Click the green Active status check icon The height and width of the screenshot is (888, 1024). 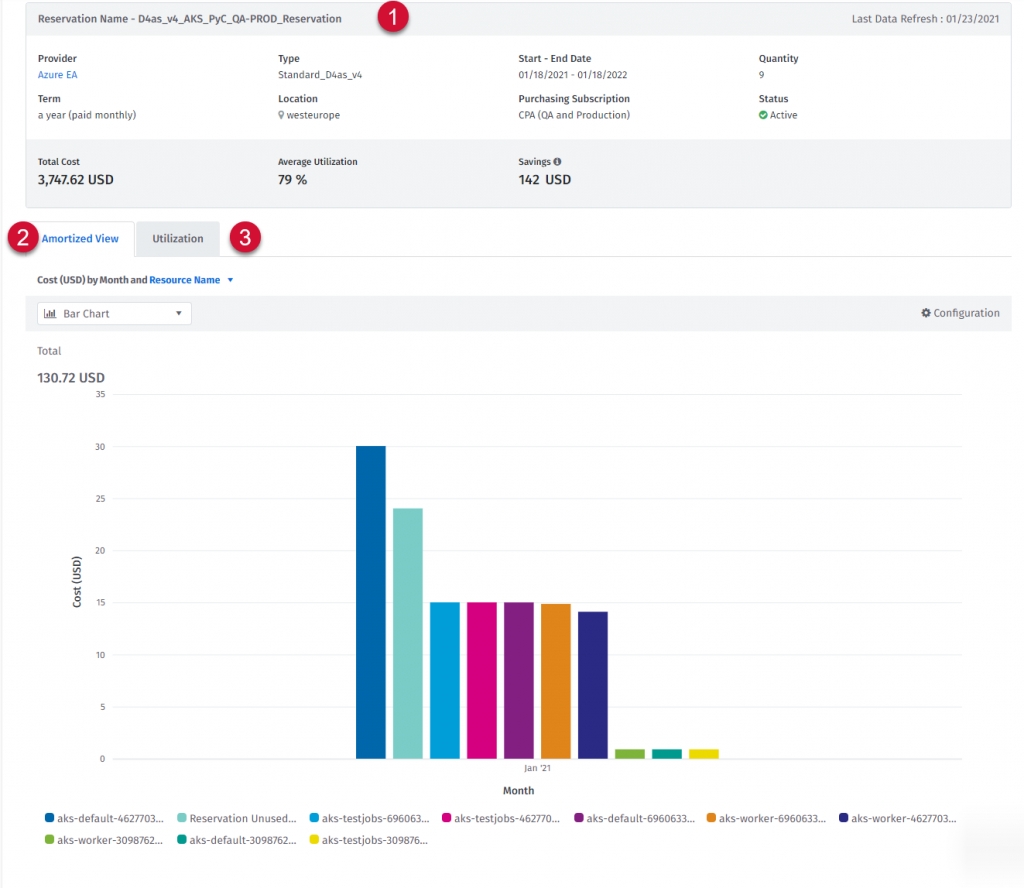click(x=763, y=115)
